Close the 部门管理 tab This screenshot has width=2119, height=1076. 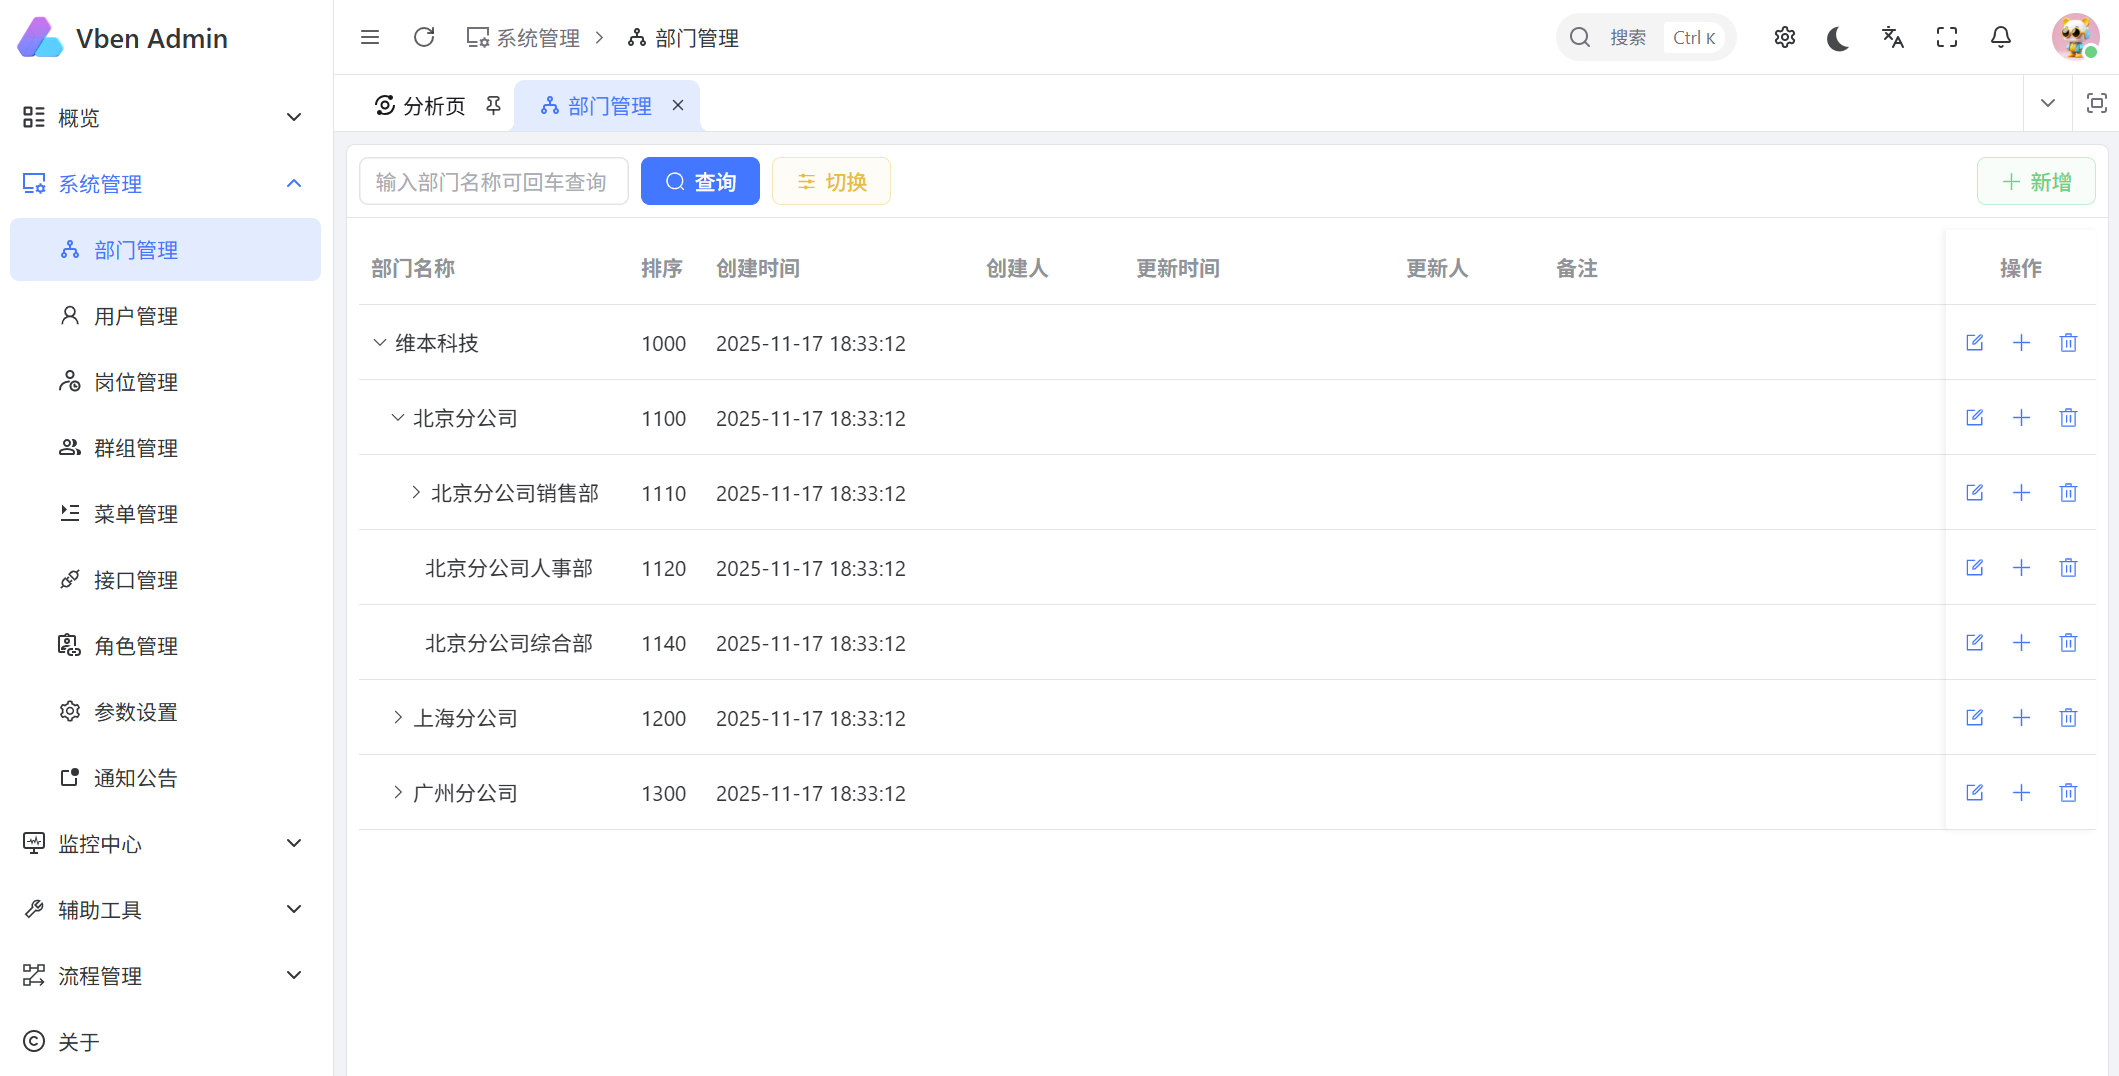coord(678,105)
